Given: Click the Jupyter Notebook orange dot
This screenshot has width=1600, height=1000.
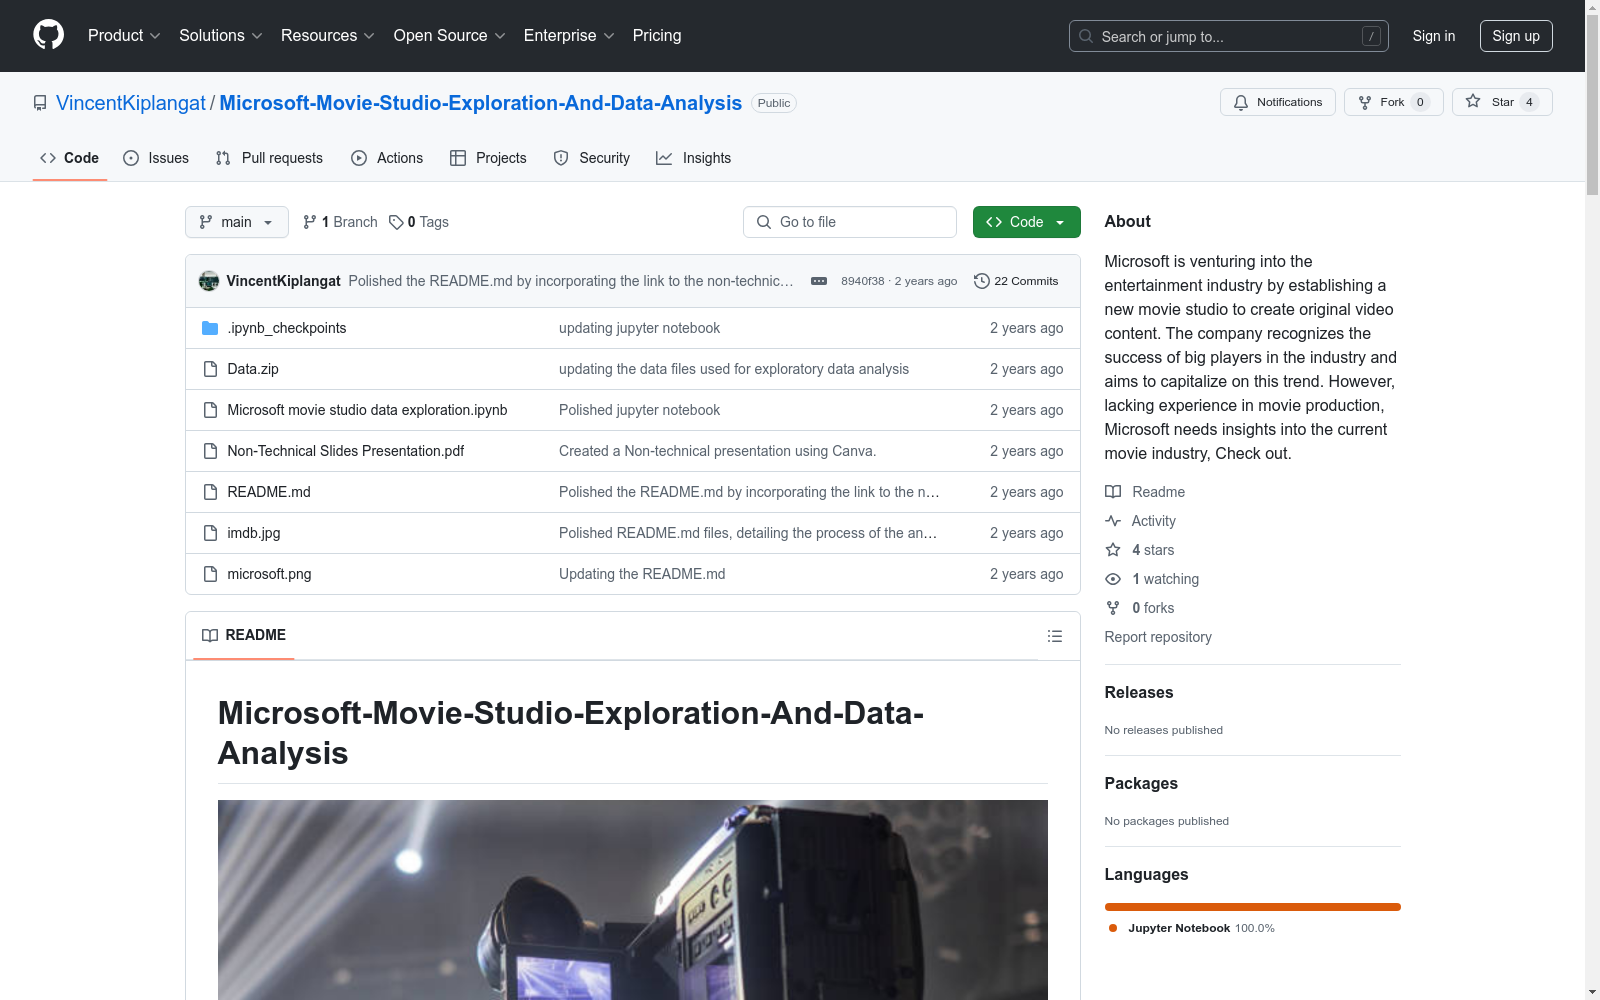Looking at the screenshot, I should pos(1113,928).
